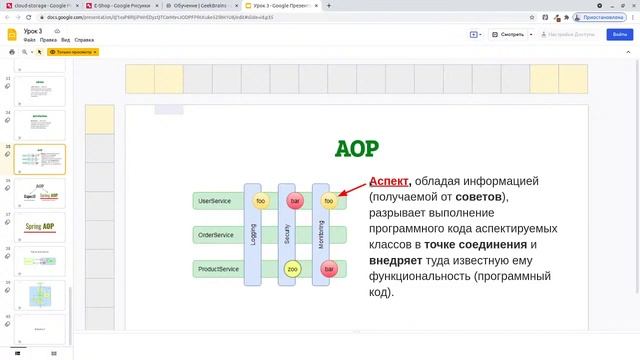This screenshot has width=640, height=360.
Task: Open the blue grid diagram slide thumbnail
Action: [x=40, y=295]
